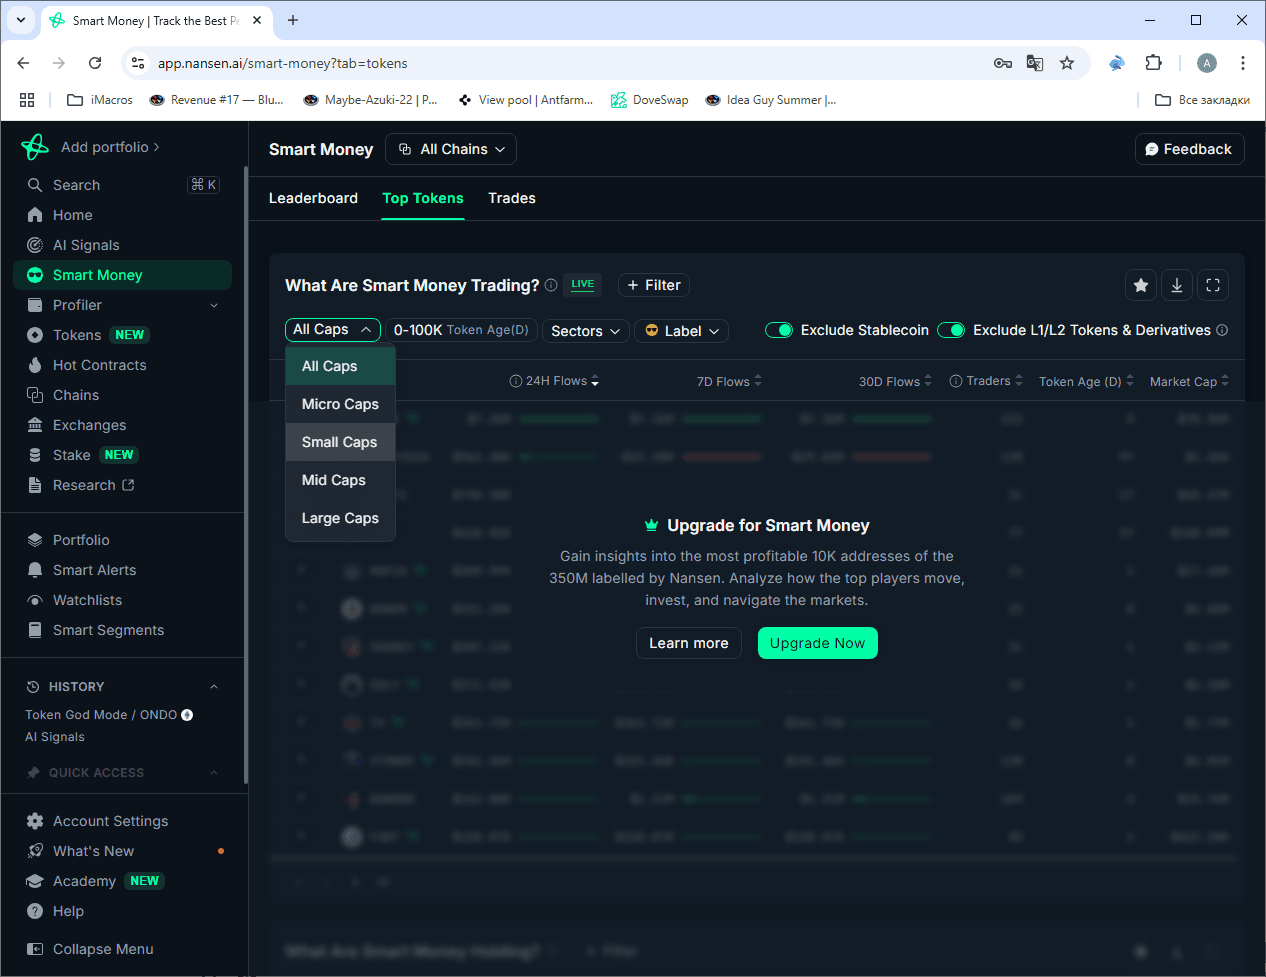The height and width of the screenshot is (977, 1266).
Task: Sort by Market Cap column
Action: tap(1190, 381)
